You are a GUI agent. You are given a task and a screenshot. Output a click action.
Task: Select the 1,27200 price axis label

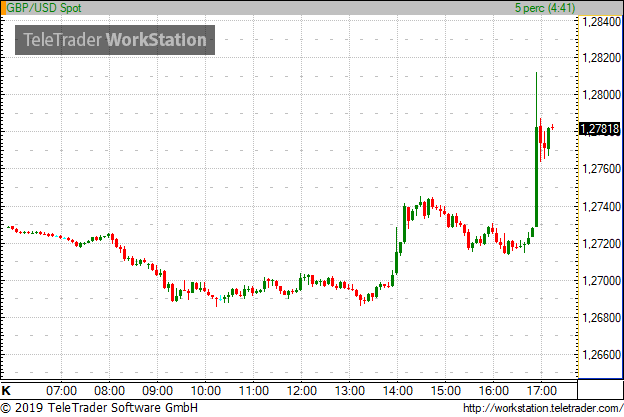click(x=601, y=244)
